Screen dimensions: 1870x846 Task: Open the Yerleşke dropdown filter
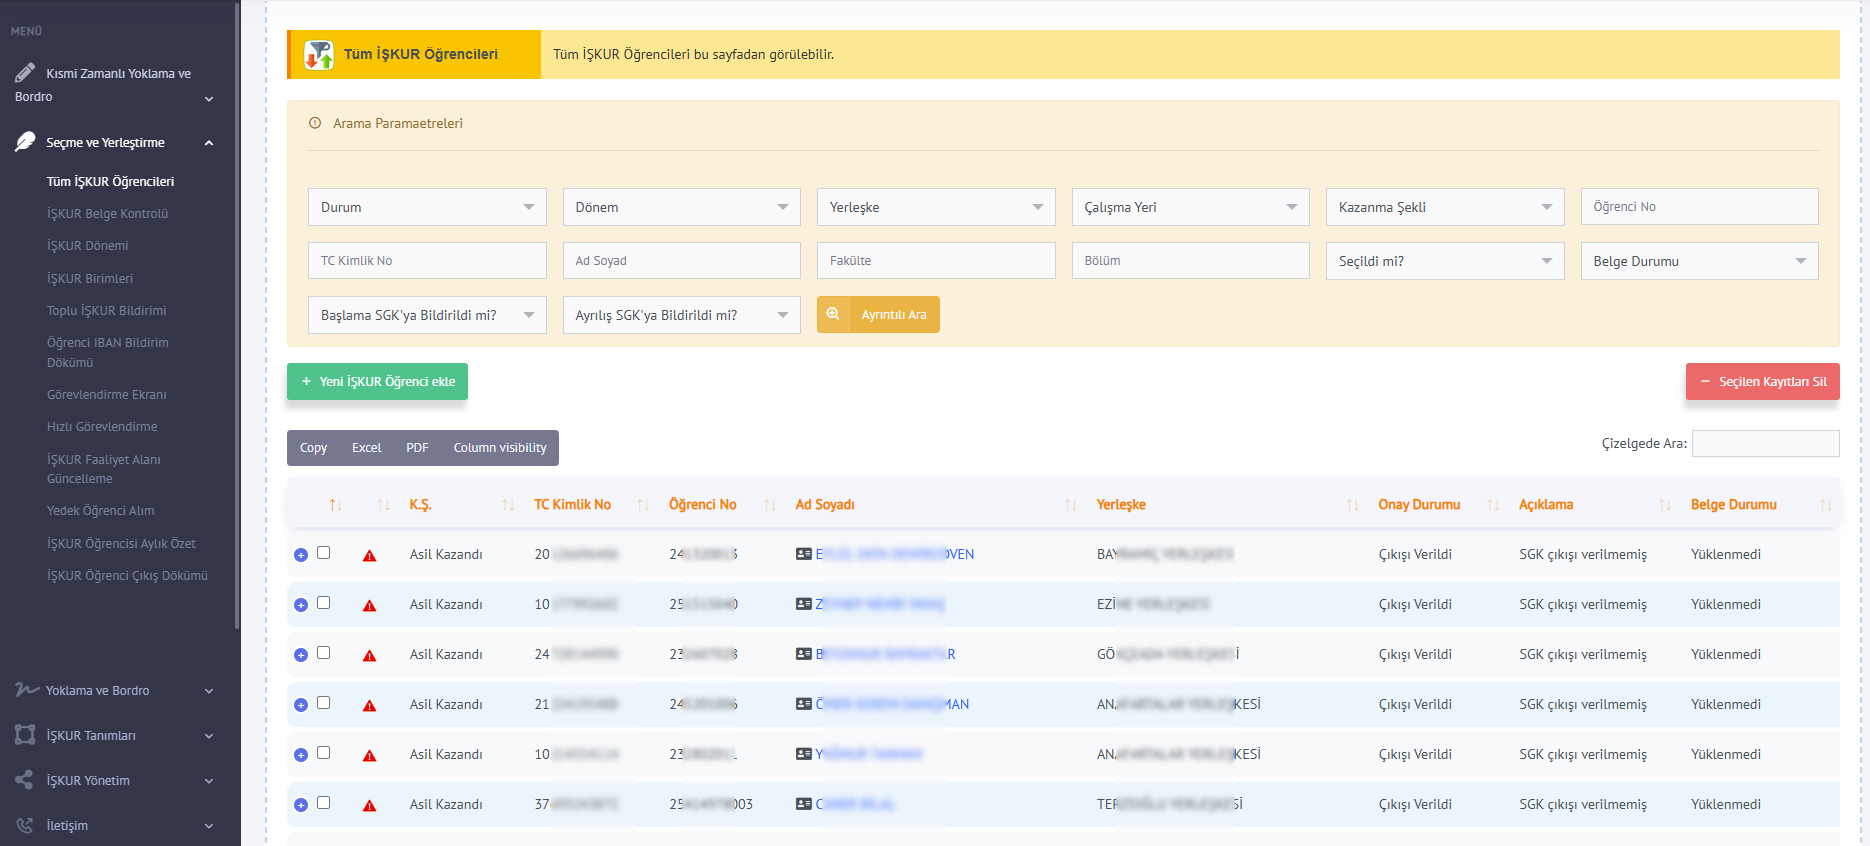[936, 207]
